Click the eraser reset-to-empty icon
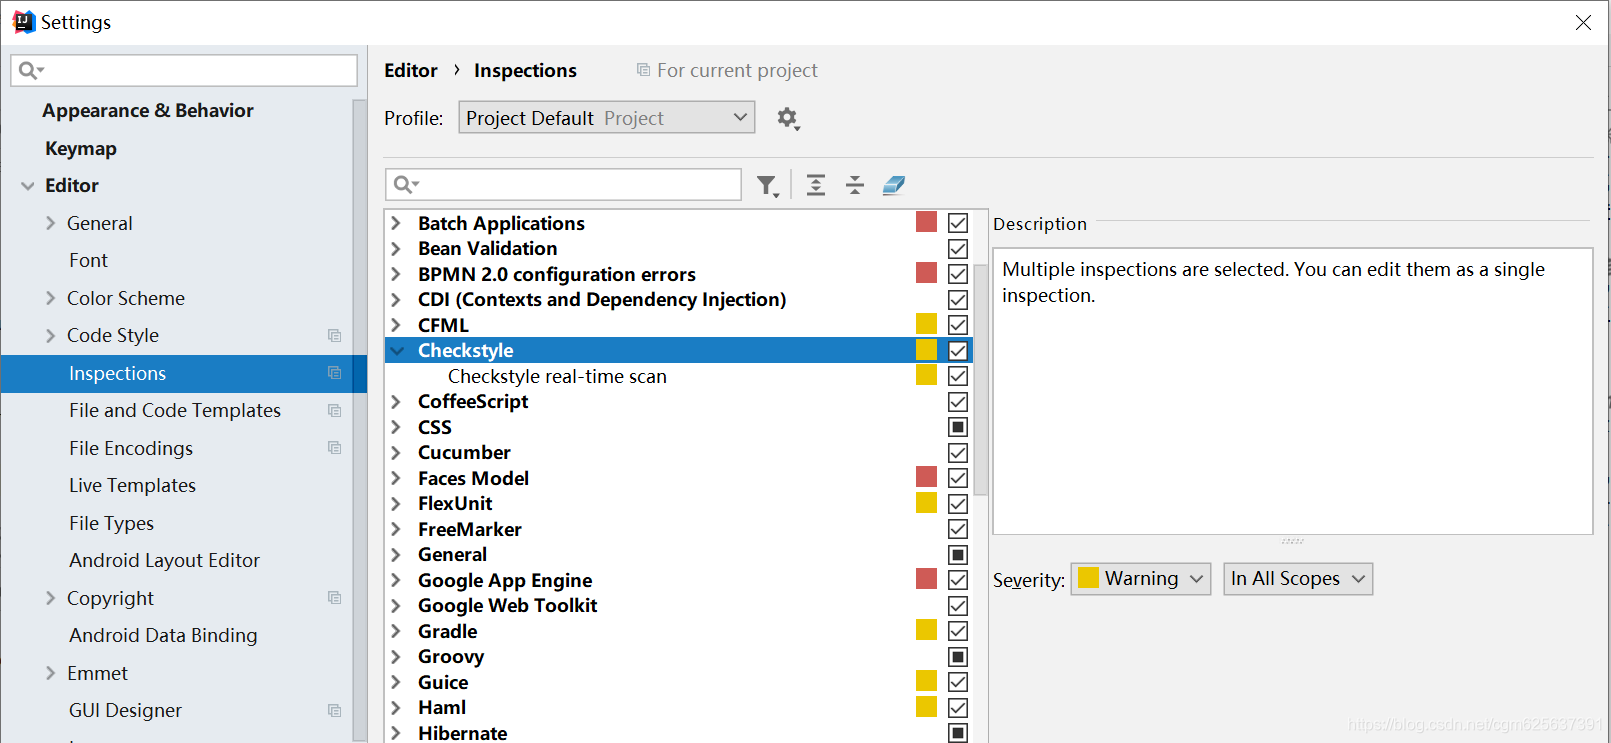This screenshot has width=1611, height=743. (x=894, y=185)
